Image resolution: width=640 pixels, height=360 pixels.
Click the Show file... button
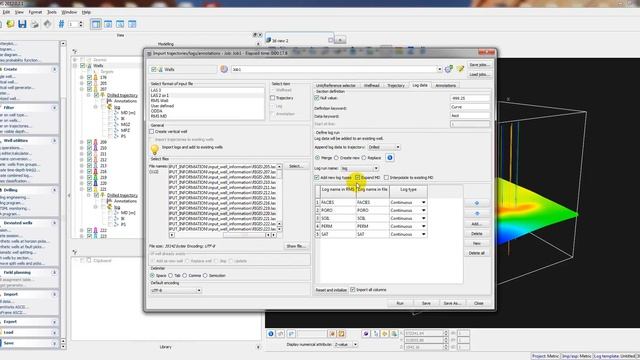pyautogui.click(x=296, y=246)
